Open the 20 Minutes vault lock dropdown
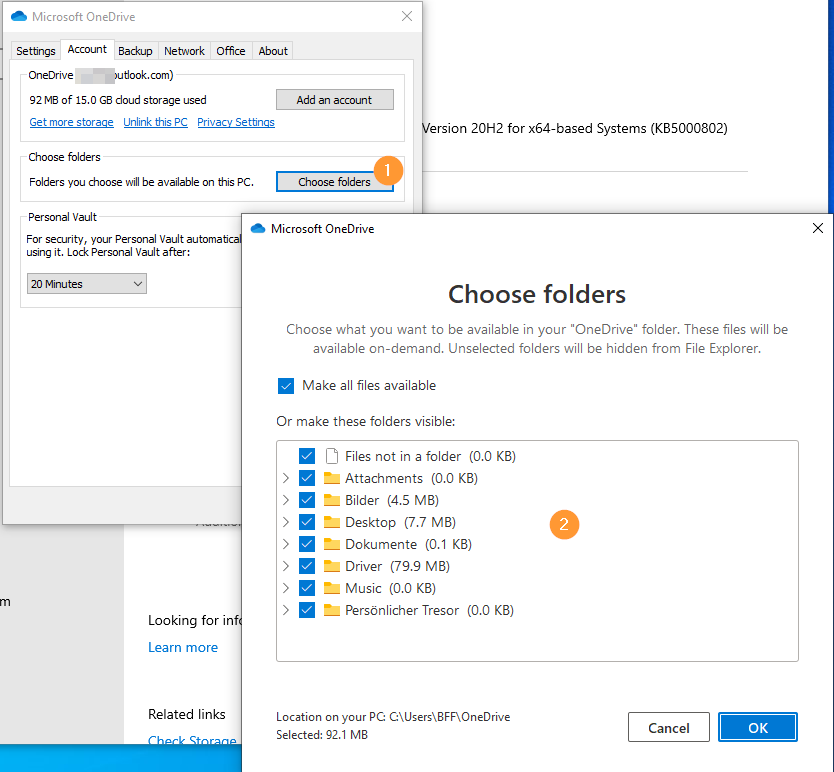This screenshot has height=772, width=834. [87, 284]
